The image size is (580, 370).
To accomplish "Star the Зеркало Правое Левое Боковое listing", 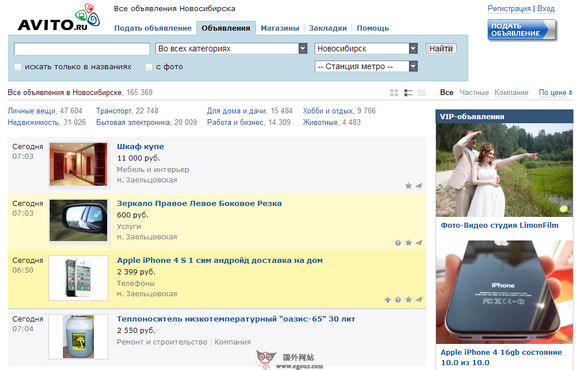I will click(408, 243).
